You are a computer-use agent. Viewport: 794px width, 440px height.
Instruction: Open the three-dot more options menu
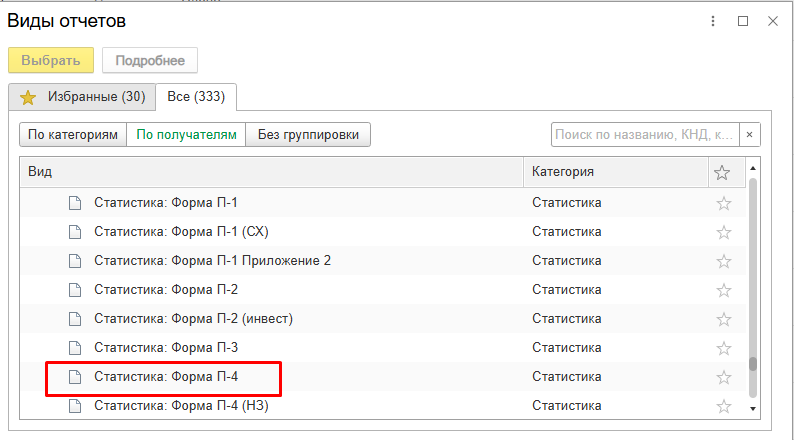point(713,21)
